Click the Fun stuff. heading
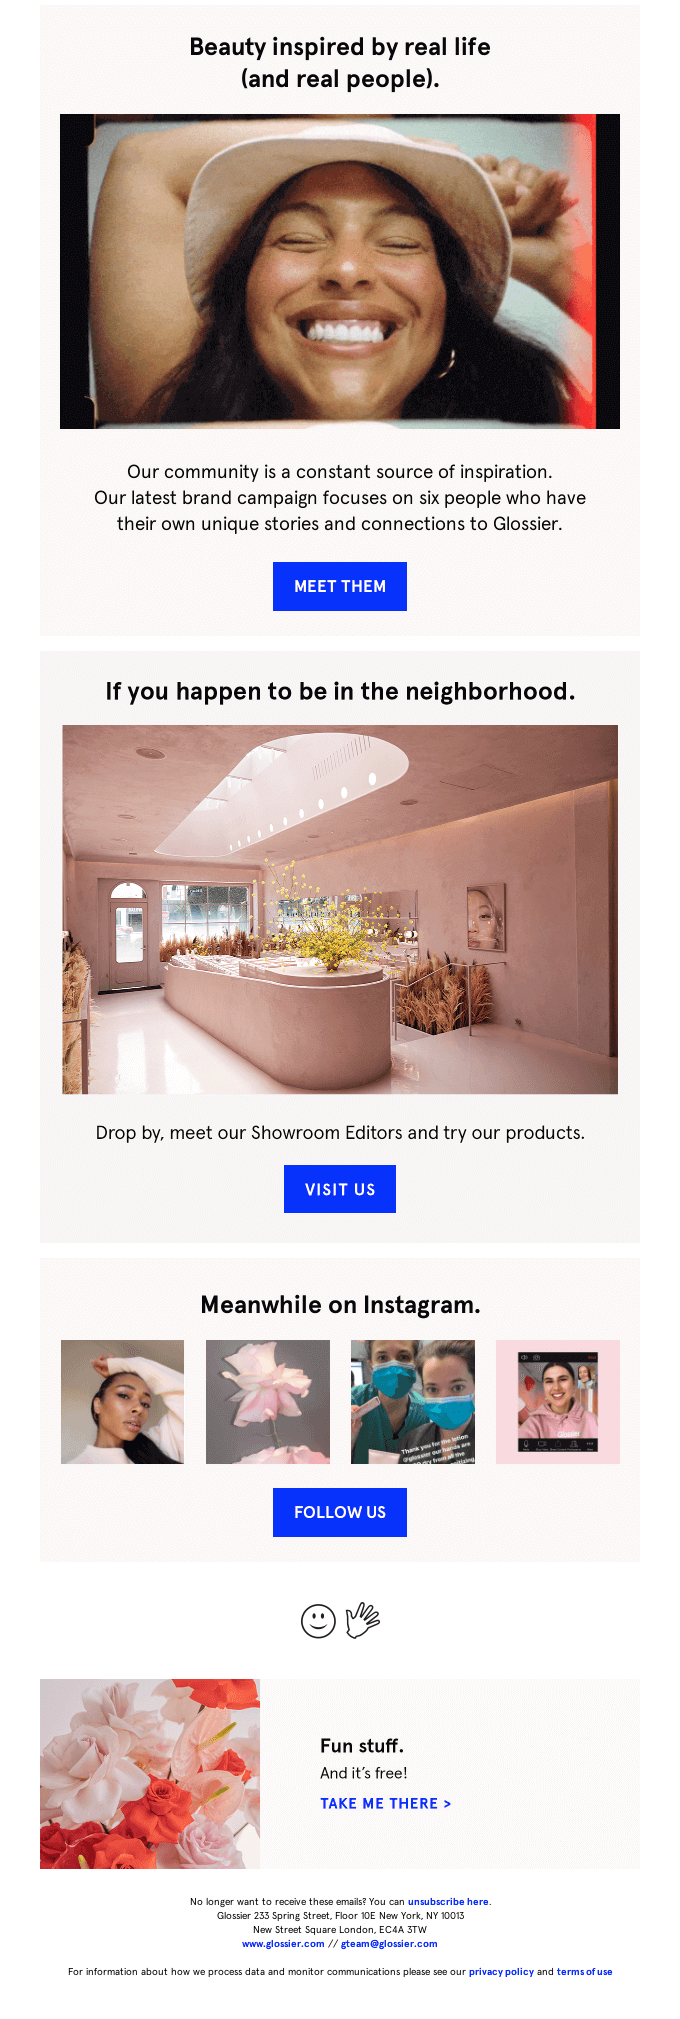Viewport: 680px width, 2019px height. point(362,1745)
